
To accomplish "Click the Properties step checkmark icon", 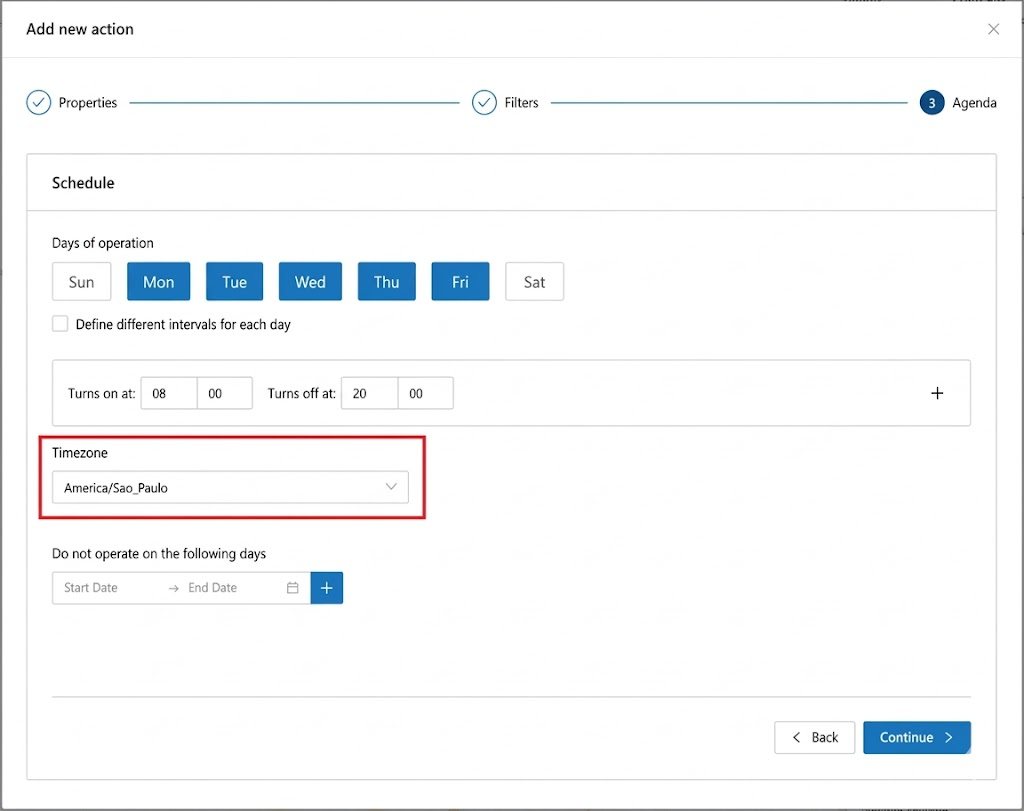I will point(38,103).
